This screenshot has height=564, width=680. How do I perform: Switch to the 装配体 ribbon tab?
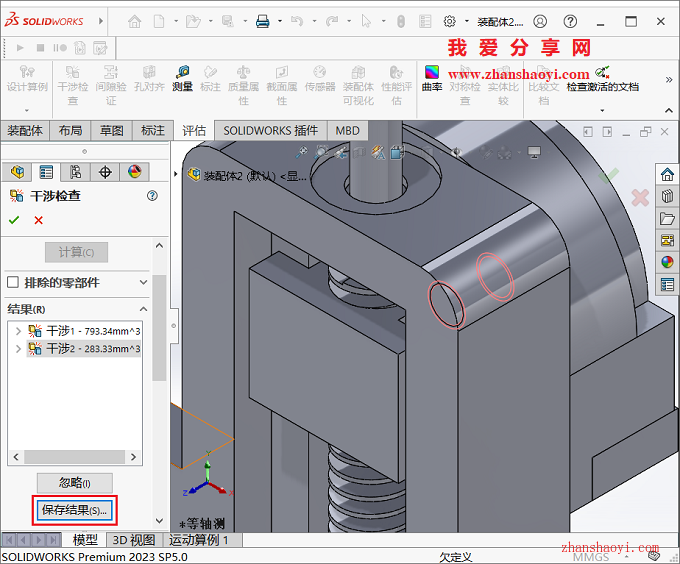click(x=25, y=130)
